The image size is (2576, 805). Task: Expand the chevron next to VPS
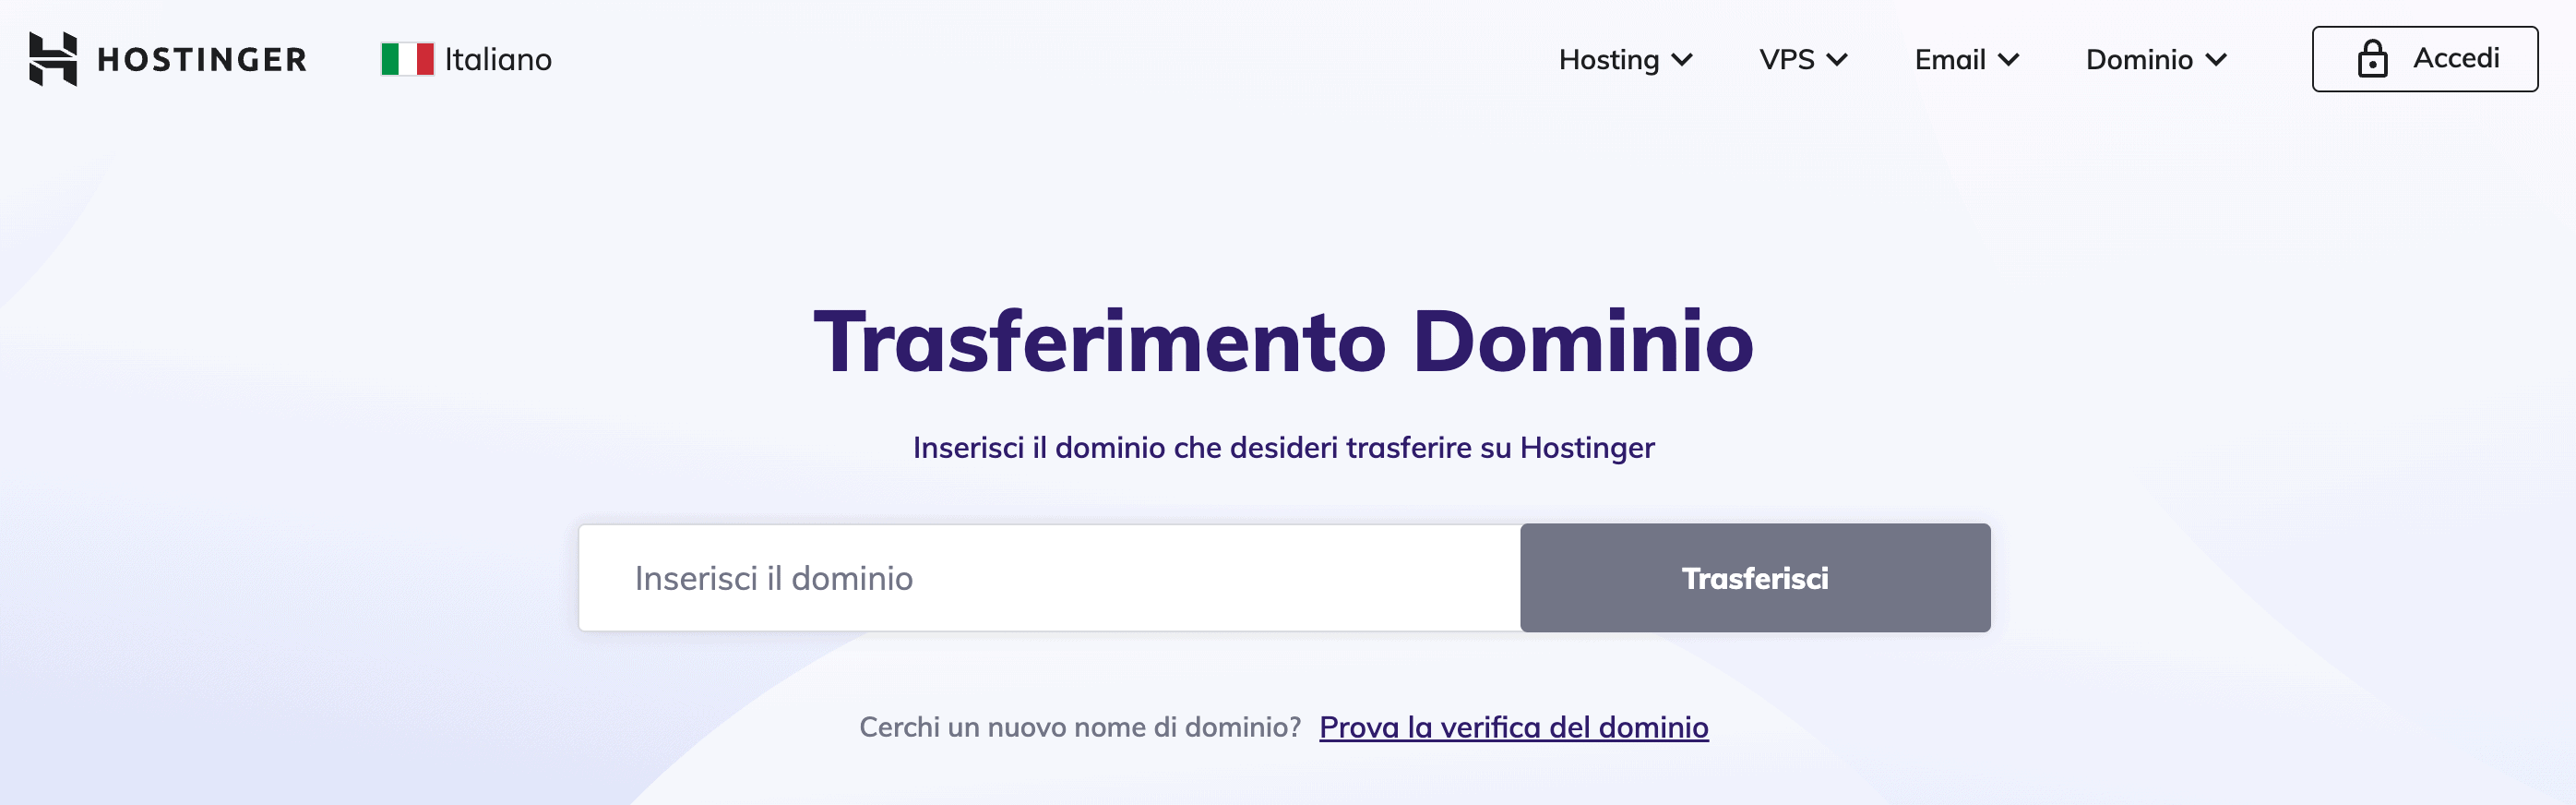pyautogui.click(x=1837, y=60)
